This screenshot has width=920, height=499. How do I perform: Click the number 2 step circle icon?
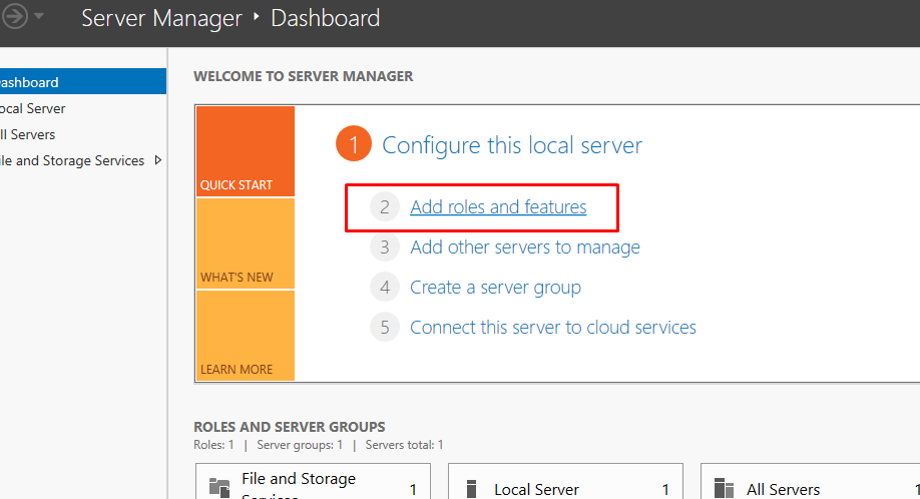pos(384,207)
